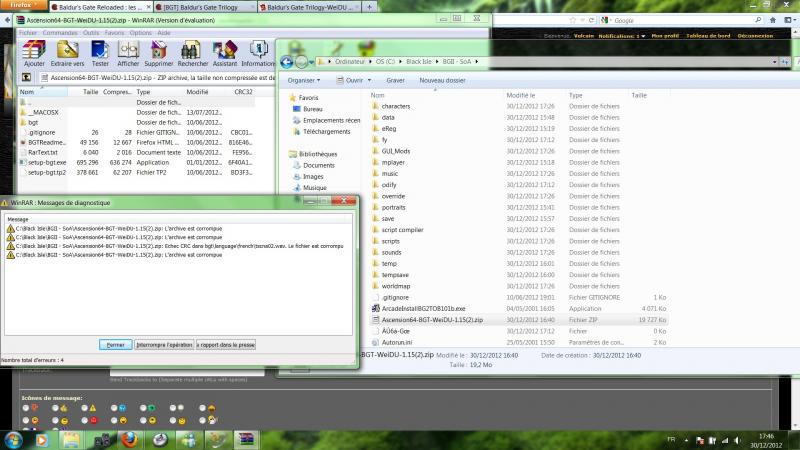Open the Organiser dropdown in Explorer
The image size is (800, 450).
coord(304,81)
